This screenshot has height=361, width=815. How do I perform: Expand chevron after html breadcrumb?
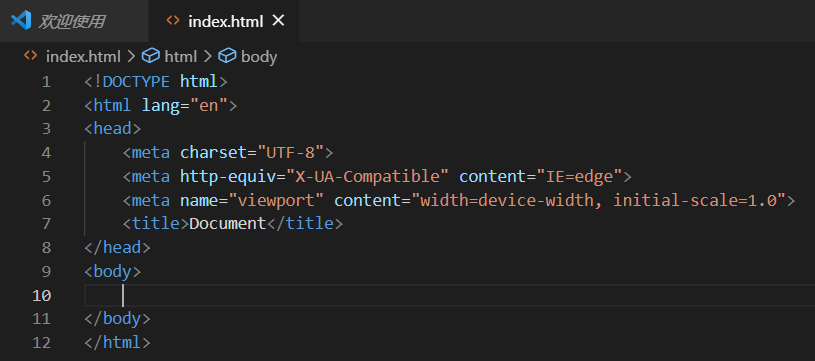pos(208,56)
